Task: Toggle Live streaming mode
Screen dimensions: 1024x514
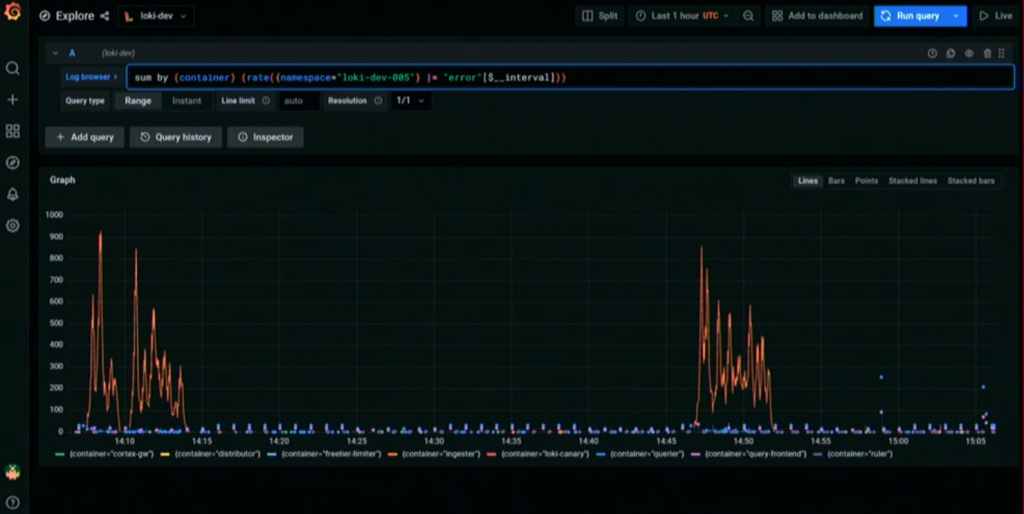Action: (x=995, y=16)
